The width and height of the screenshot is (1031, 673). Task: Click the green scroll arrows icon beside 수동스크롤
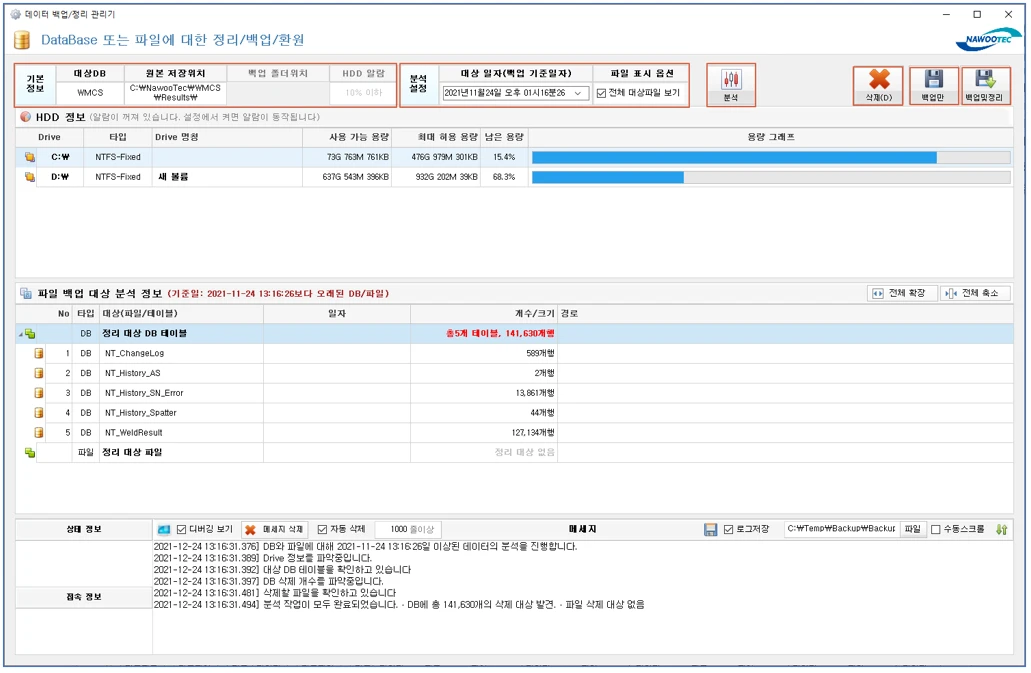point(1001,530)
